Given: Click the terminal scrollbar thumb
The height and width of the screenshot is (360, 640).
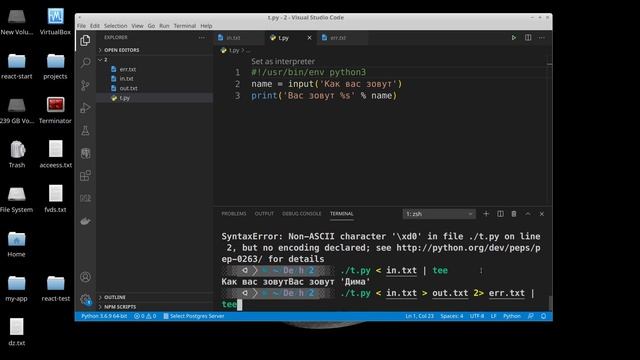Looking at the screenshot, I should pos(550,303).
